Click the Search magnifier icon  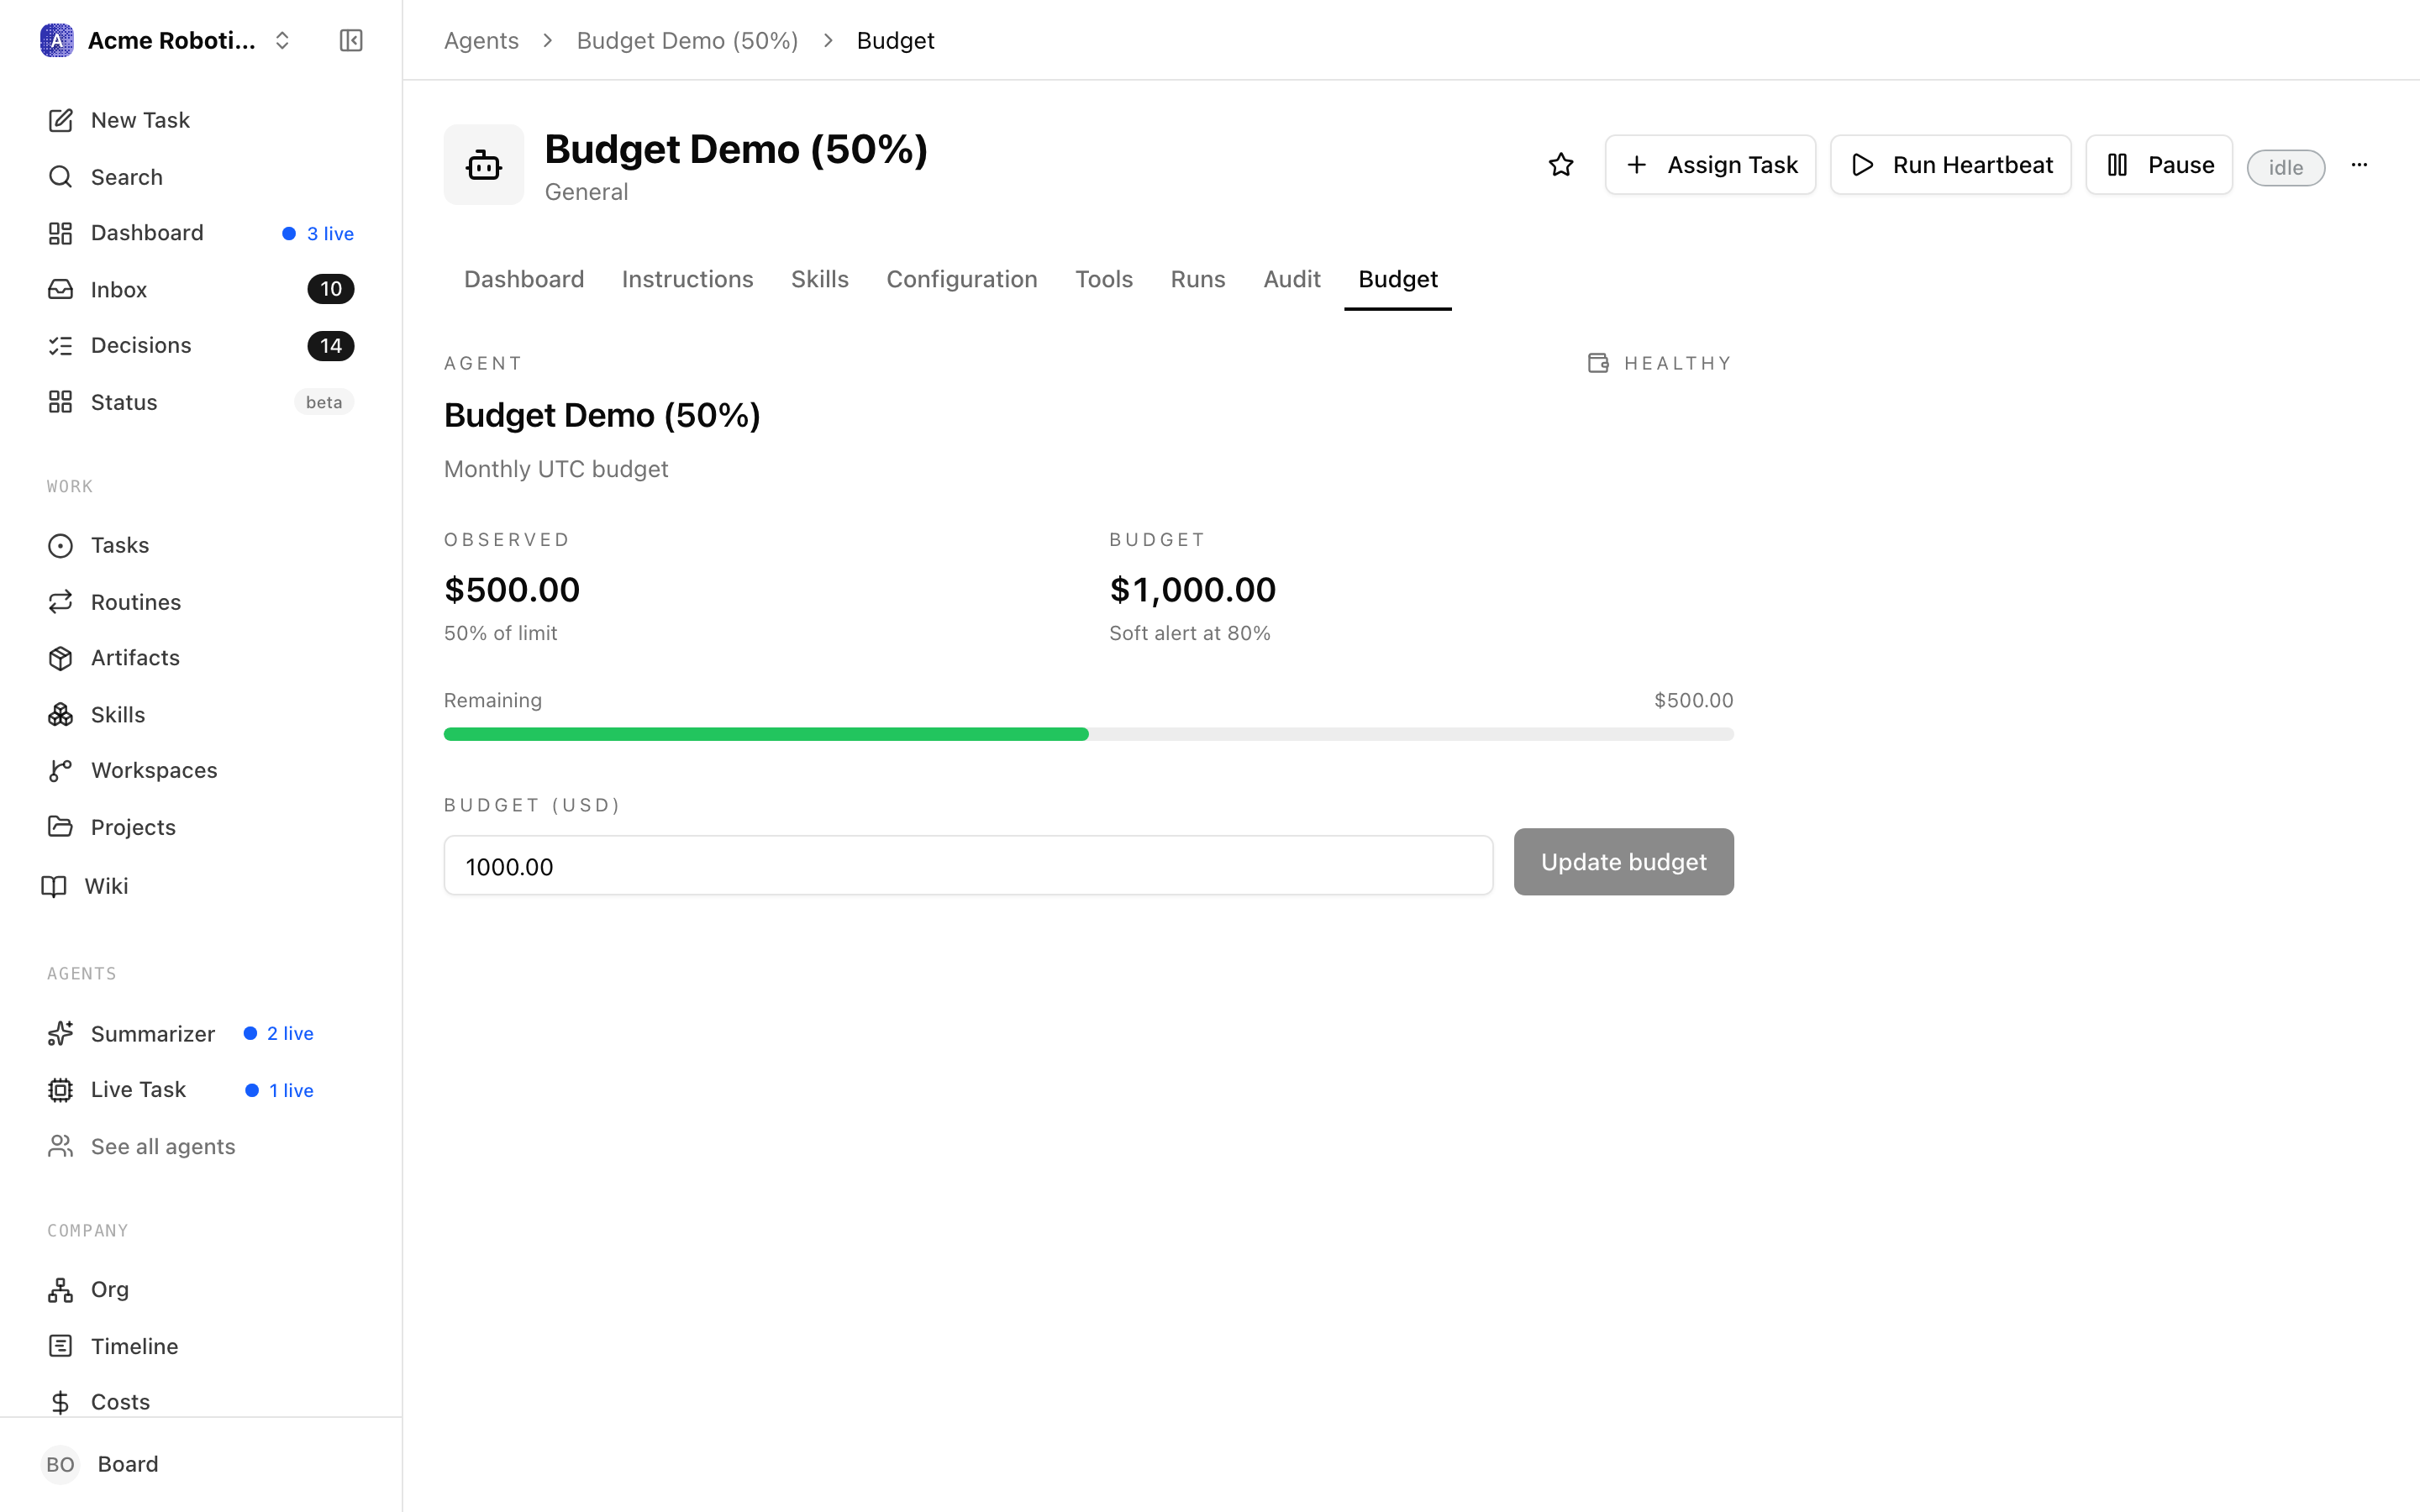[61, 177]
